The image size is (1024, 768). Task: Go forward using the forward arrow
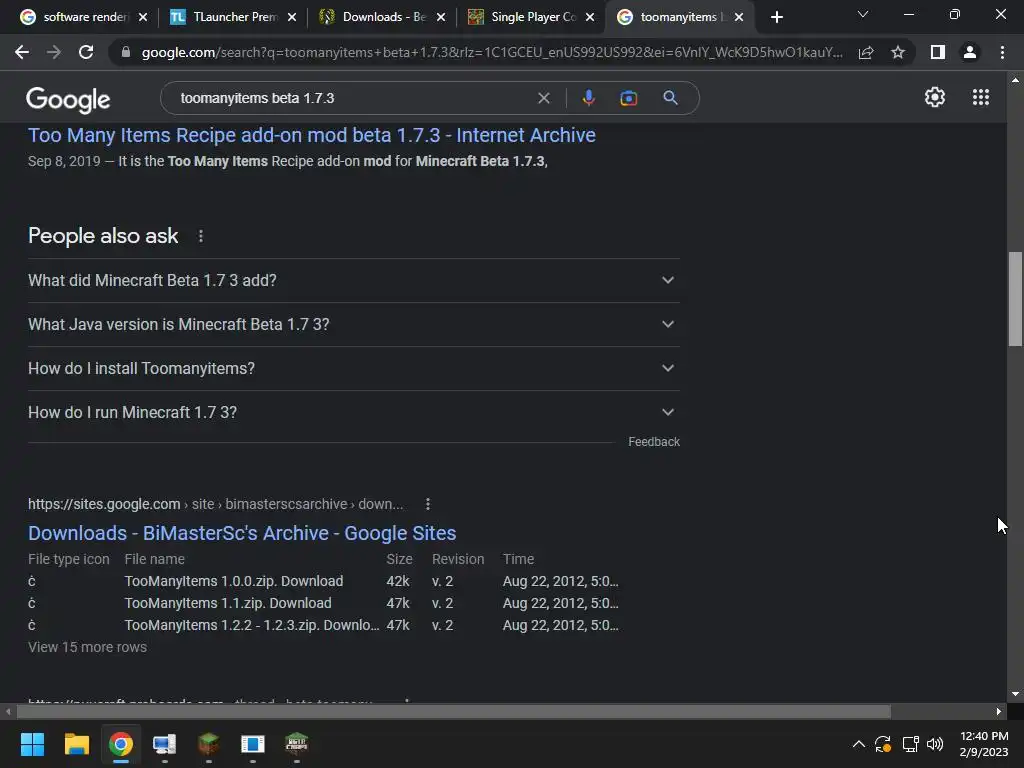54,52
